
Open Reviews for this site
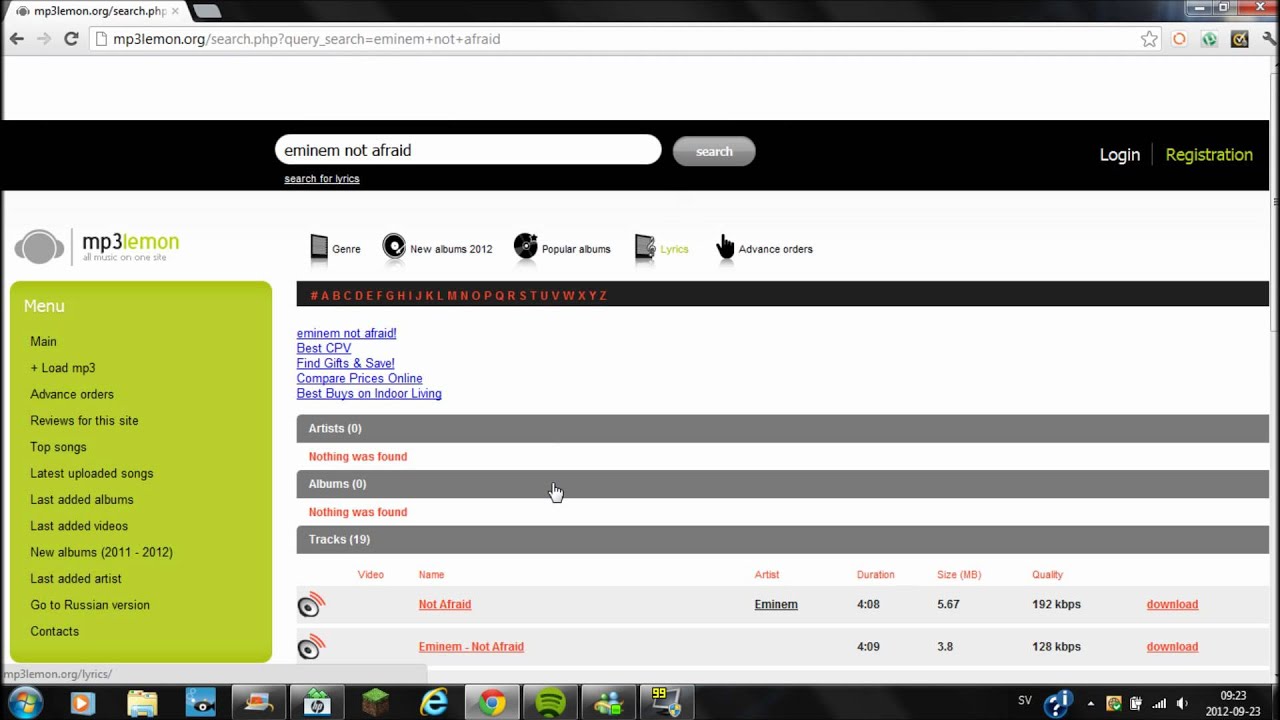click(84, 421)
